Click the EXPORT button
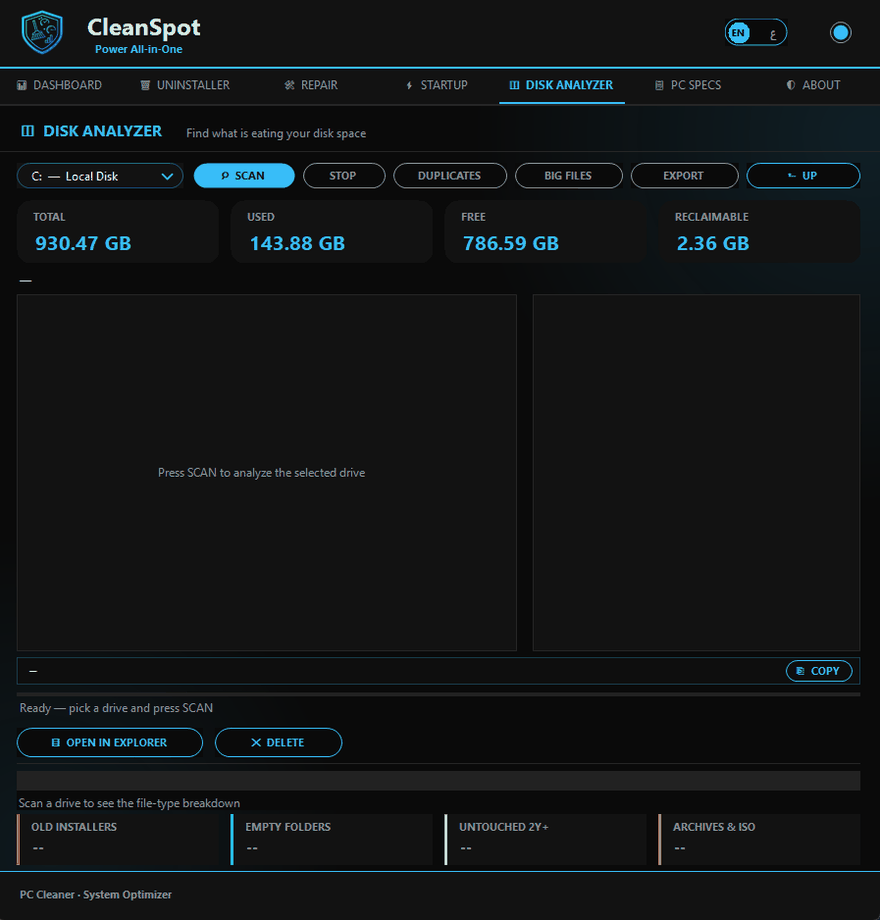The width and height of the screenshot is (880, 920). (x=684, y=175)
